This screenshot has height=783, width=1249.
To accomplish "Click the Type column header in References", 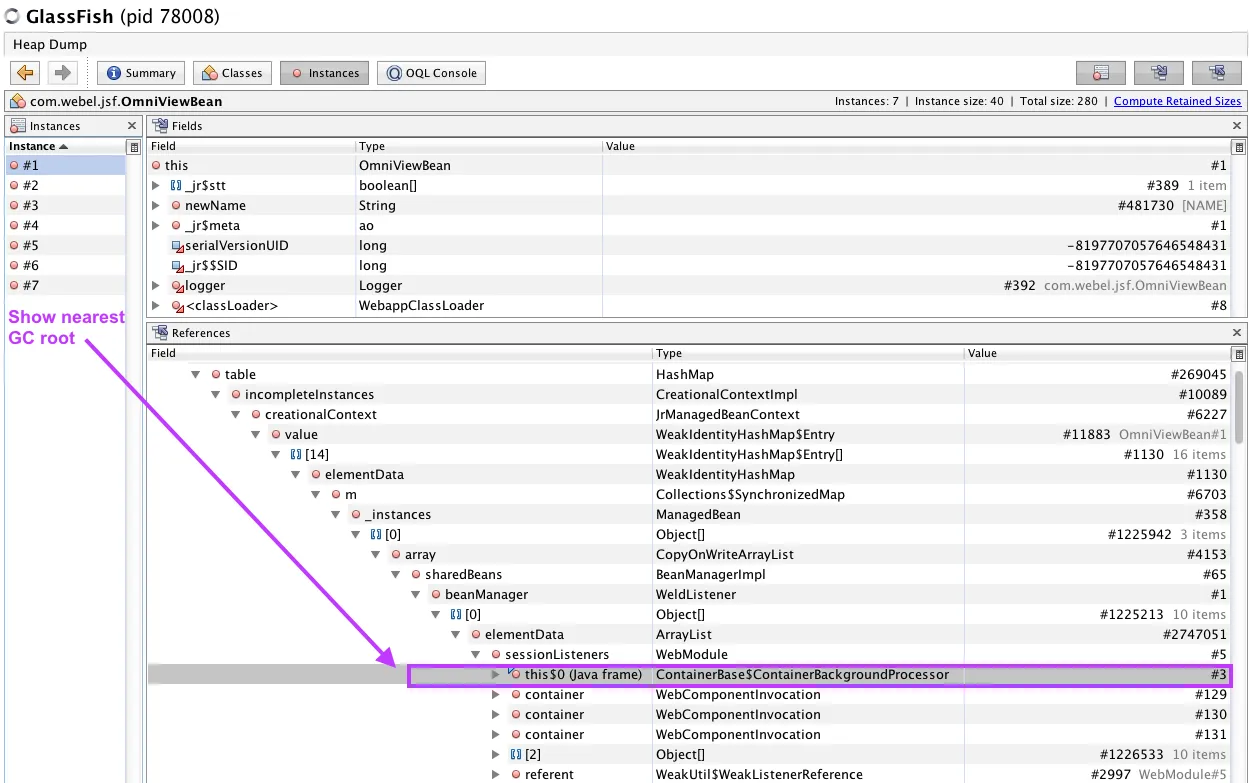I will (808, 353).
